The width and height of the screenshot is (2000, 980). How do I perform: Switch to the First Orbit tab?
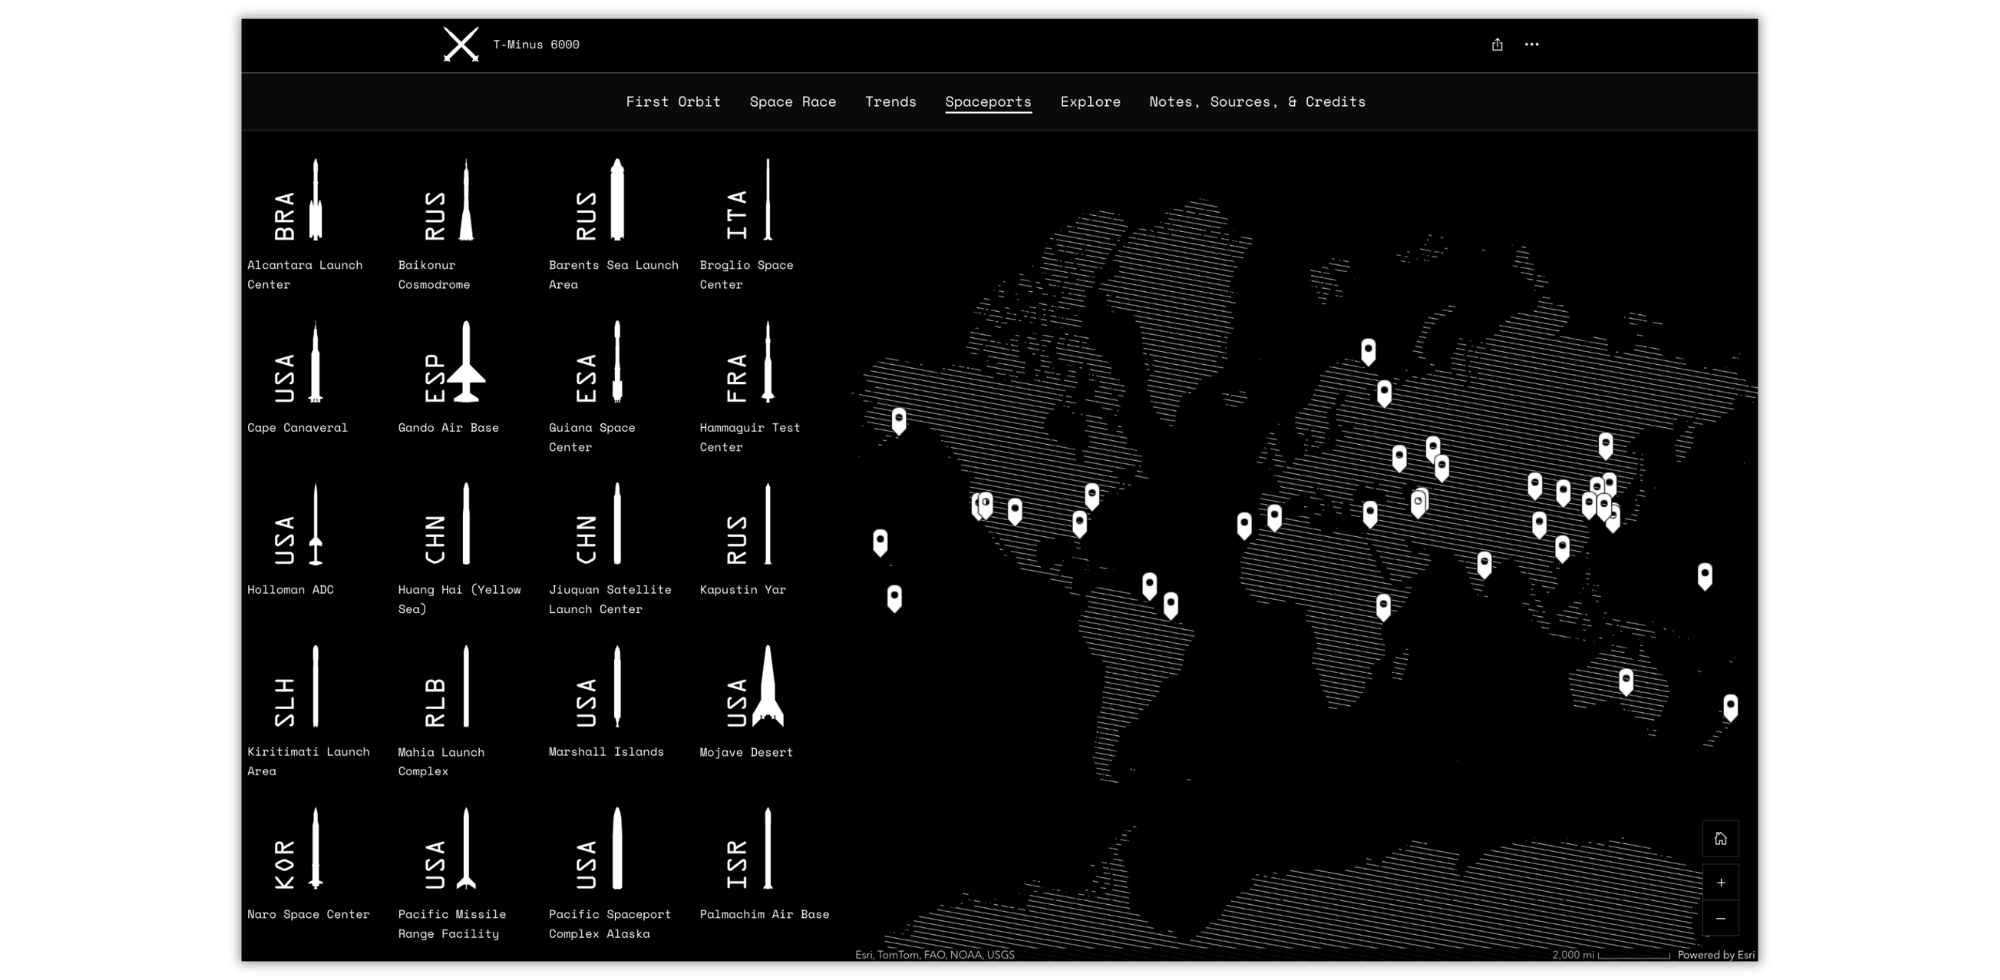673,102
